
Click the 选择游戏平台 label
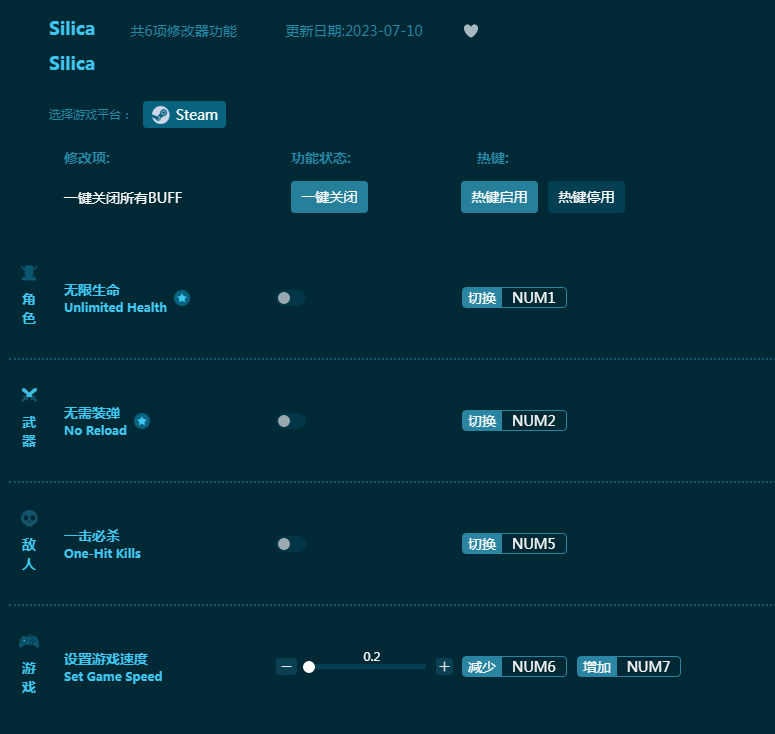(88, 115)
